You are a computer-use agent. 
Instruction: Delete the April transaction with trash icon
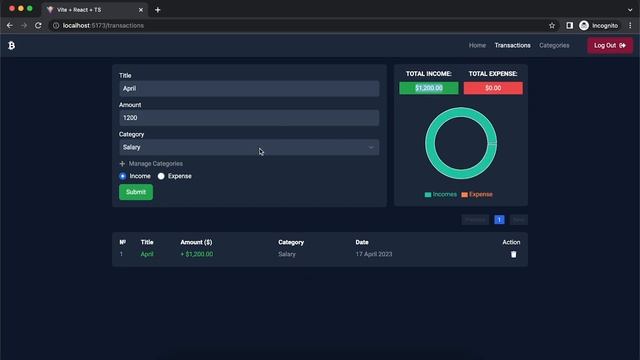click(x=513, y=254)
